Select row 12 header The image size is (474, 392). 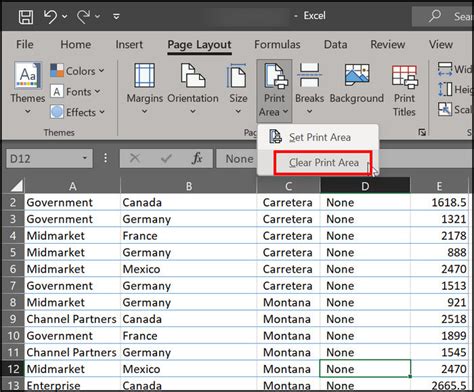coord(13,369)
